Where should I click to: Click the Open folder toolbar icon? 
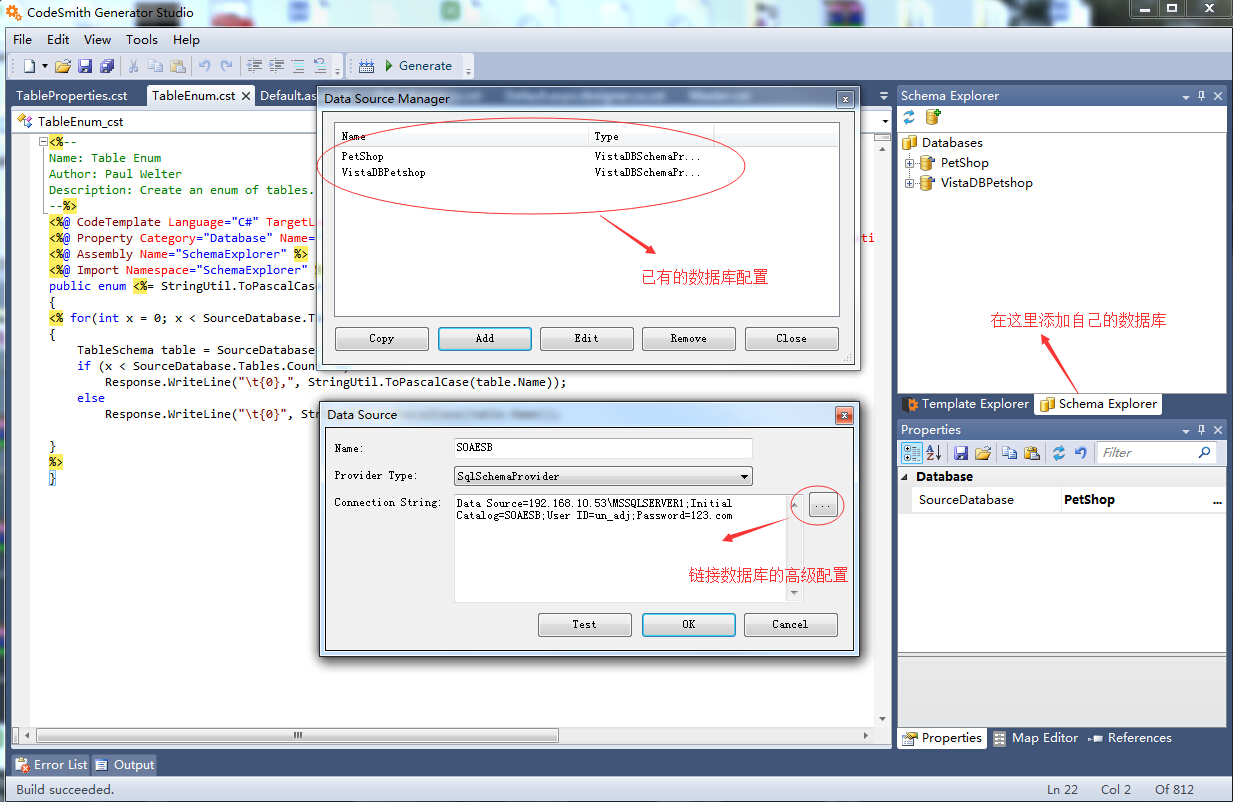tap(62, 66)
